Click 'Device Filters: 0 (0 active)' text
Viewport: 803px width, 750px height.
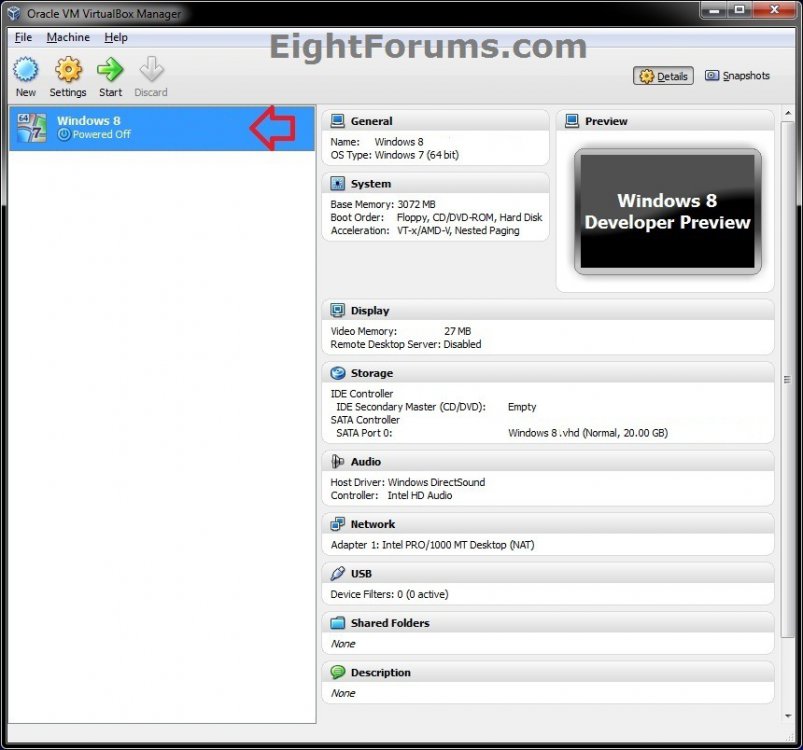pyautogui.click(x=389, y=594)
